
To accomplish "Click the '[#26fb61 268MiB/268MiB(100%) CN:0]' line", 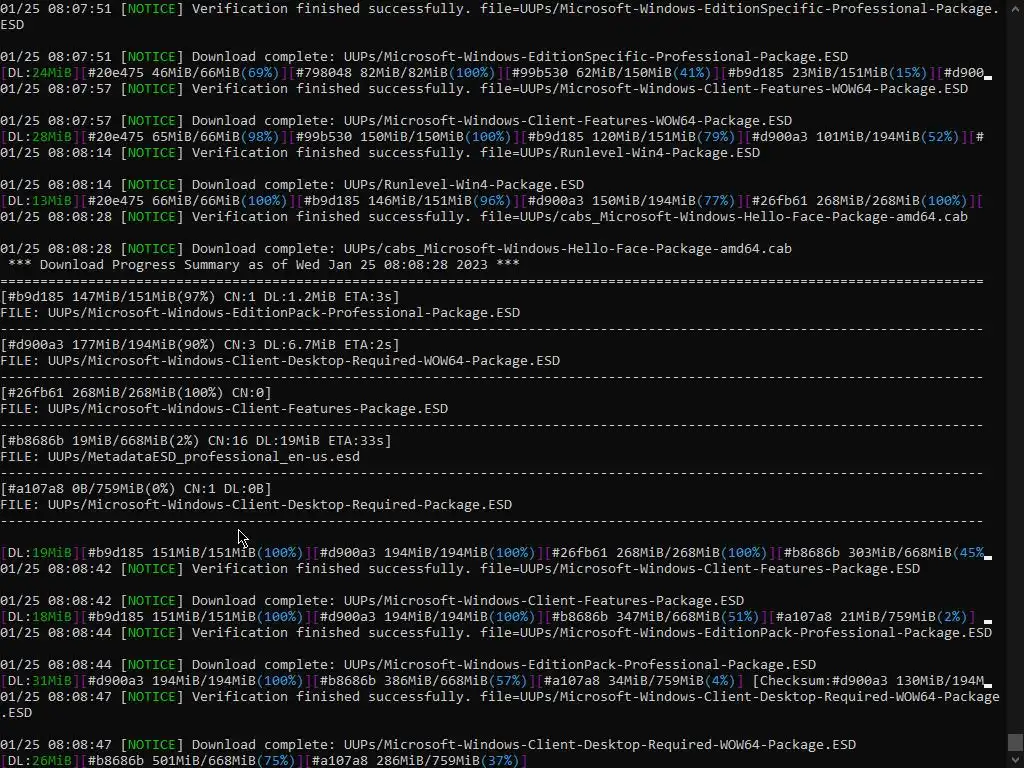I will click(x=136, y=392).
